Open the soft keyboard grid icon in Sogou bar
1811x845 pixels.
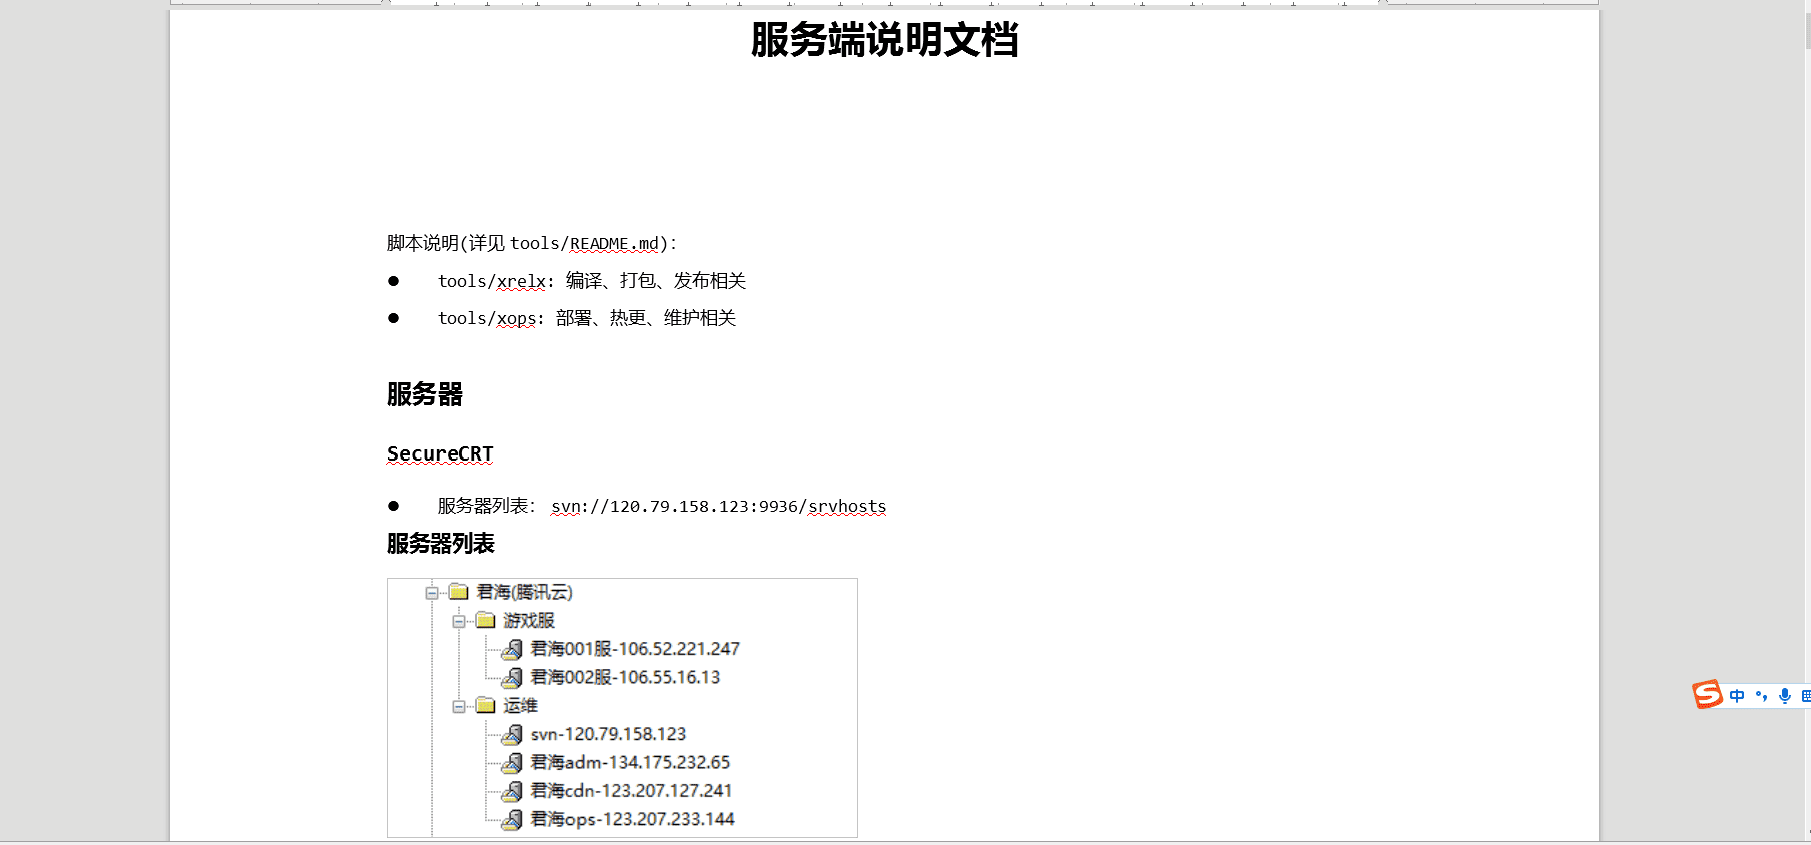[x=1806, y=696]
